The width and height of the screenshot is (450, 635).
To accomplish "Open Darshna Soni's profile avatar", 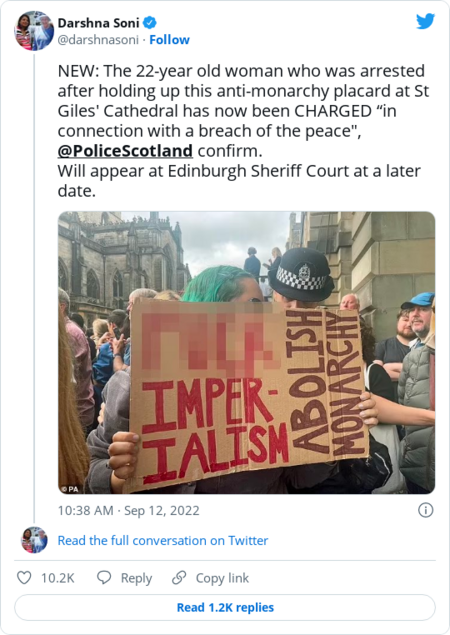I will [34, 31].
